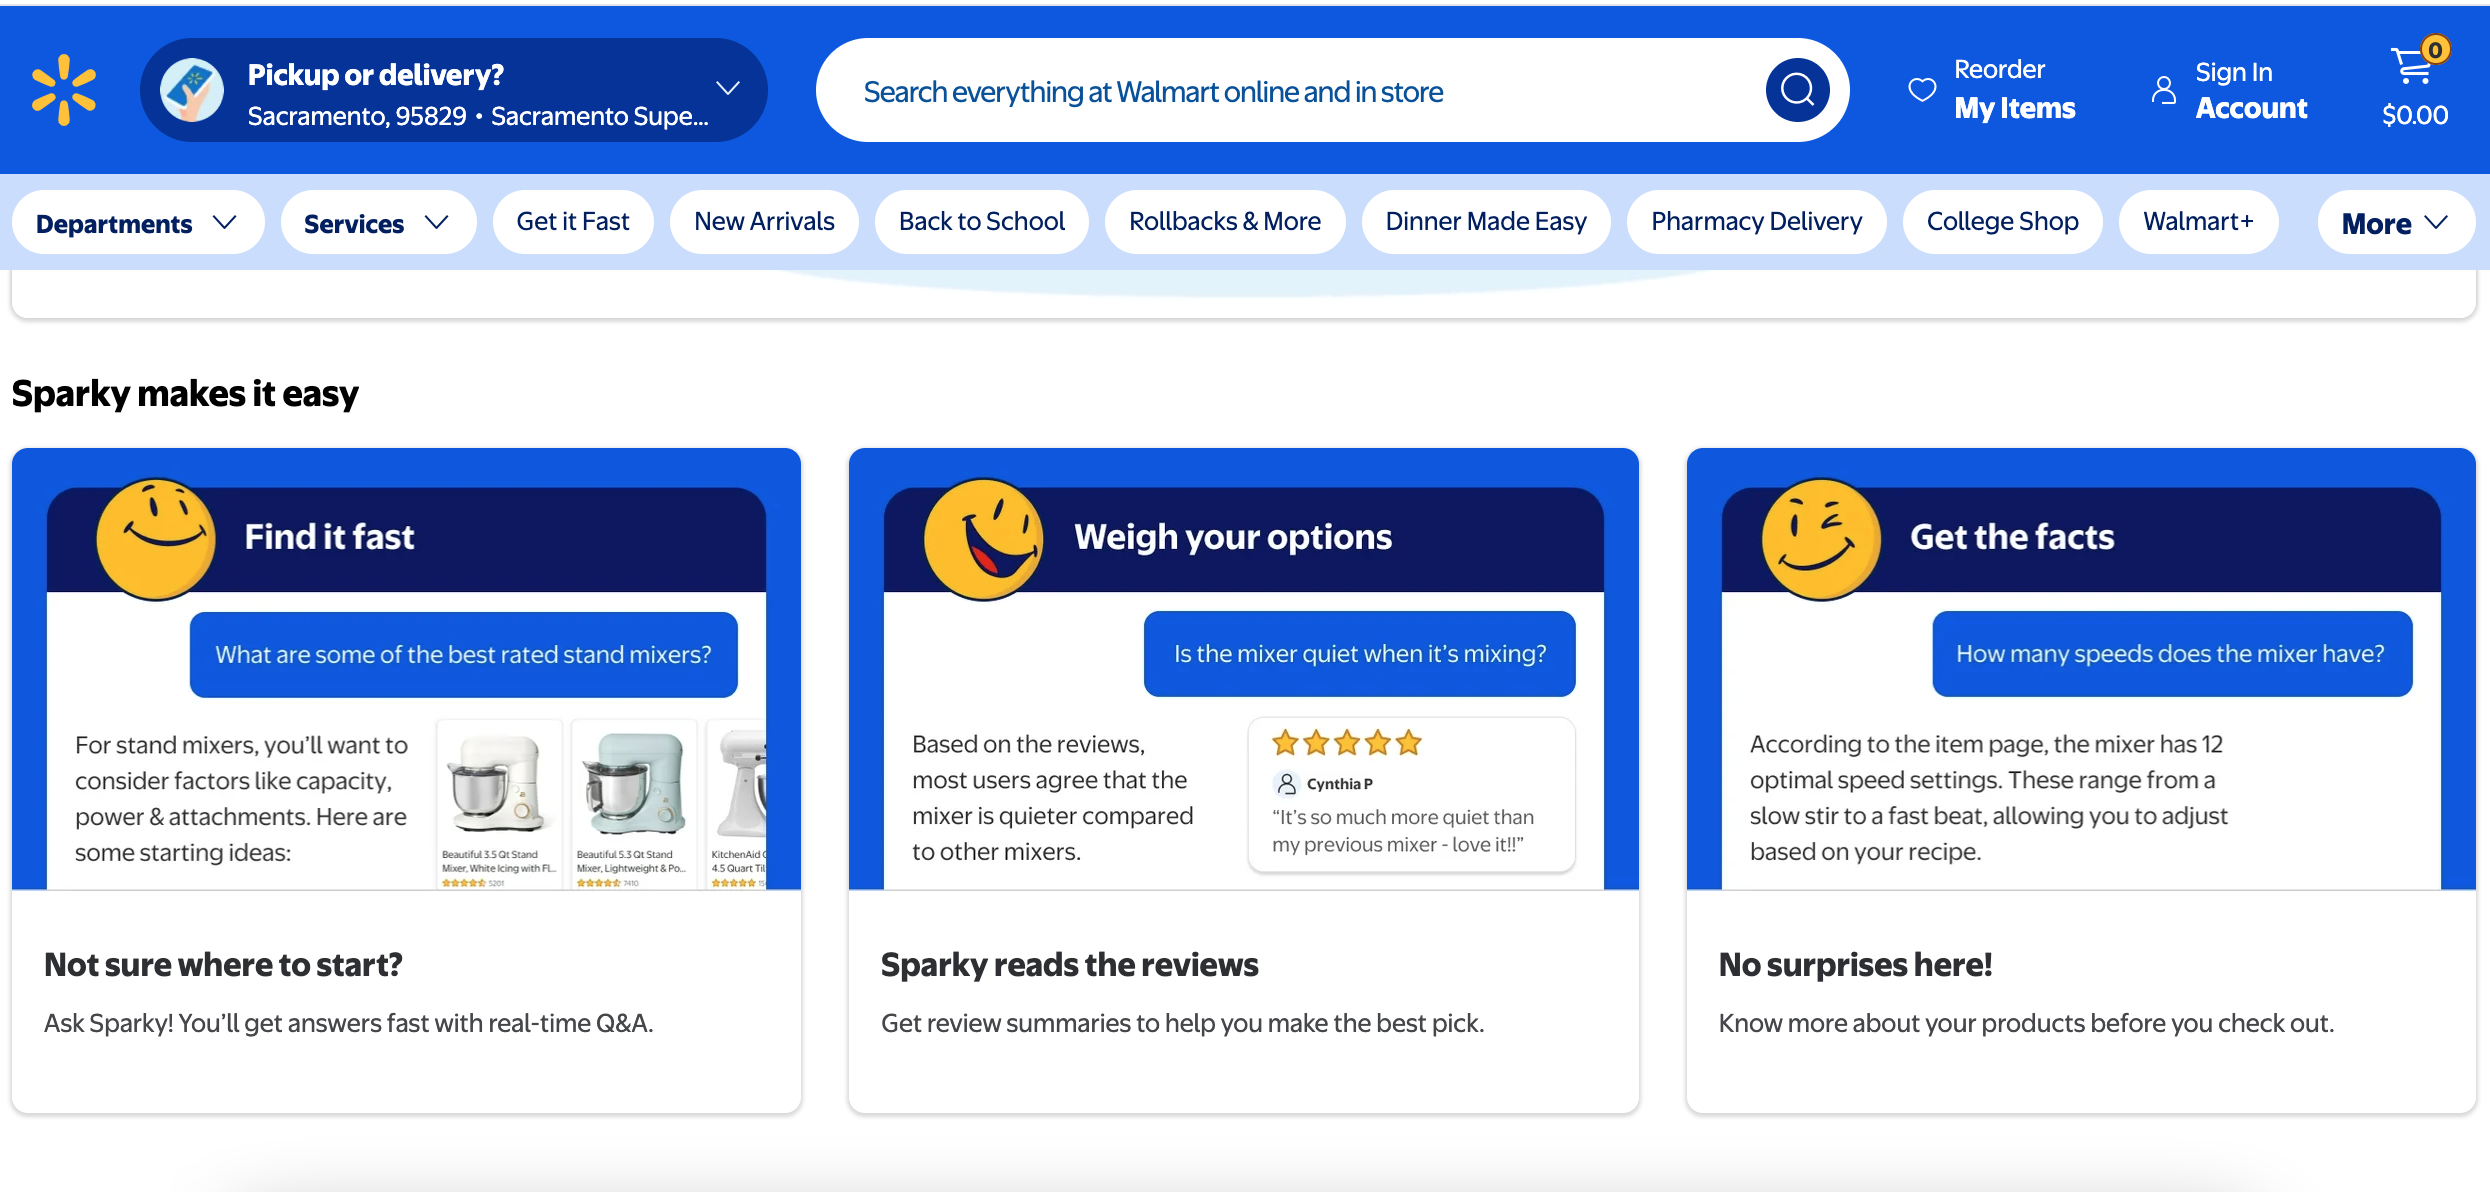Go to Back to School
This screenshot has height=1192, width=2490.
[982, 222]
